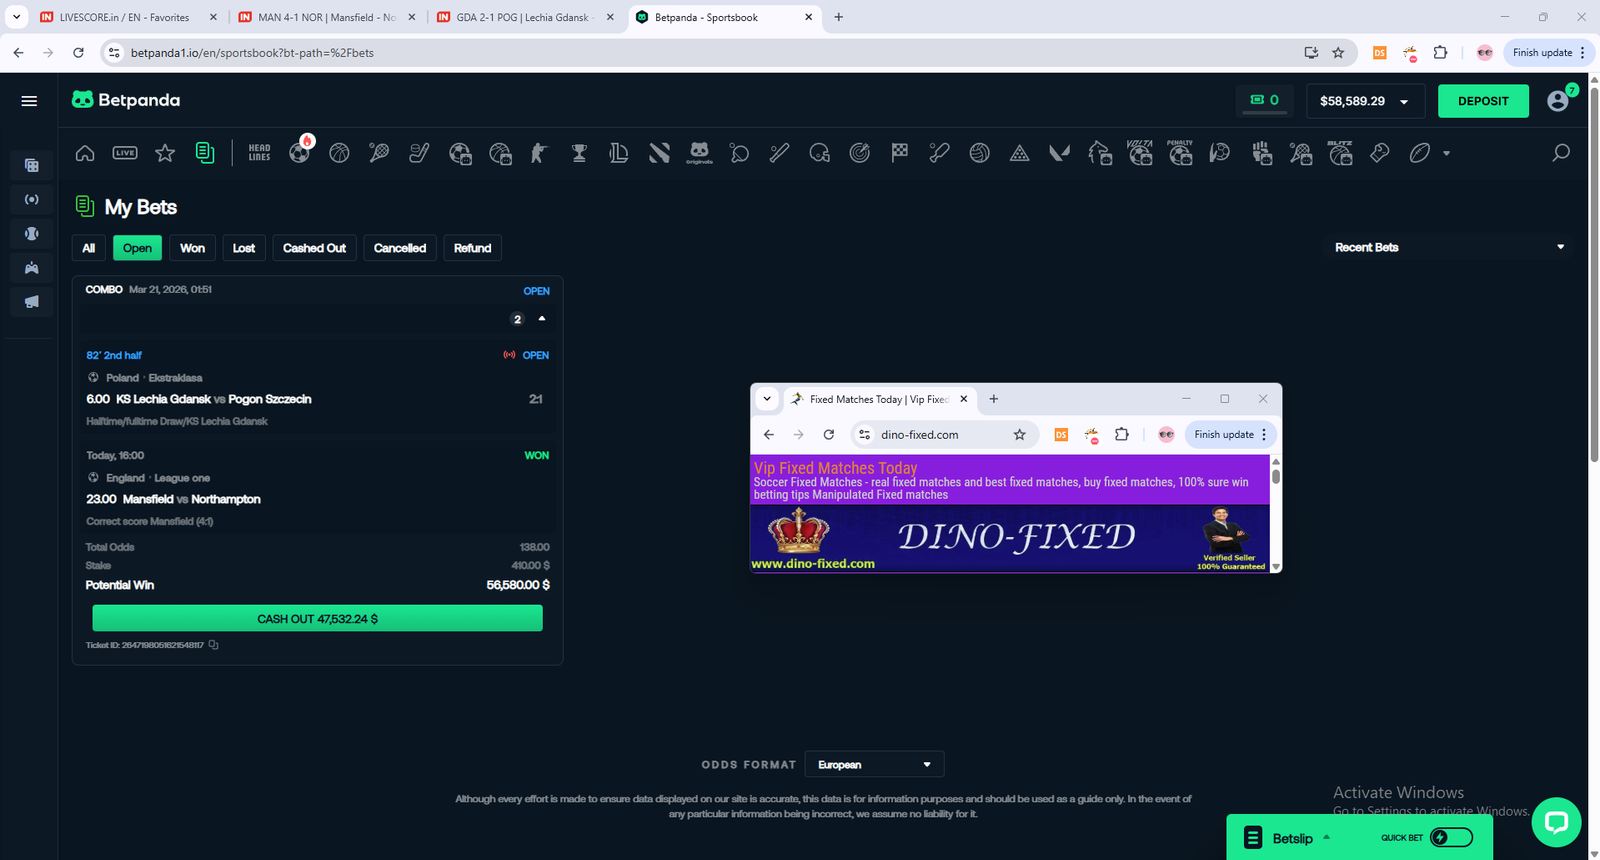Viewport: 1600px width, 860px height.
Task: Select the Darts target sport icon
Action: click(859, 153)
